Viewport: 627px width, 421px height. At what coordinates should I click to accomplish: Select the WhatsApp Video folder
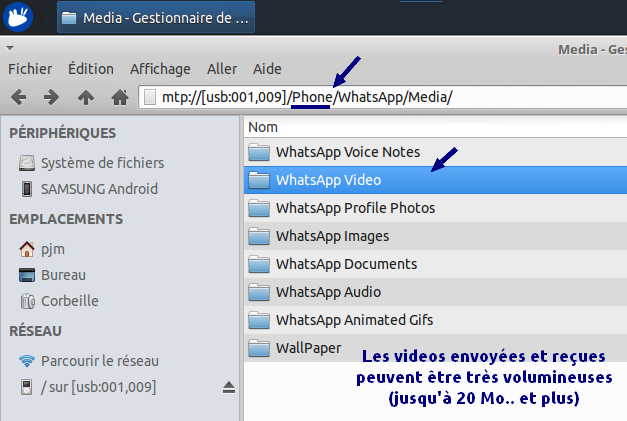point(328,180)
